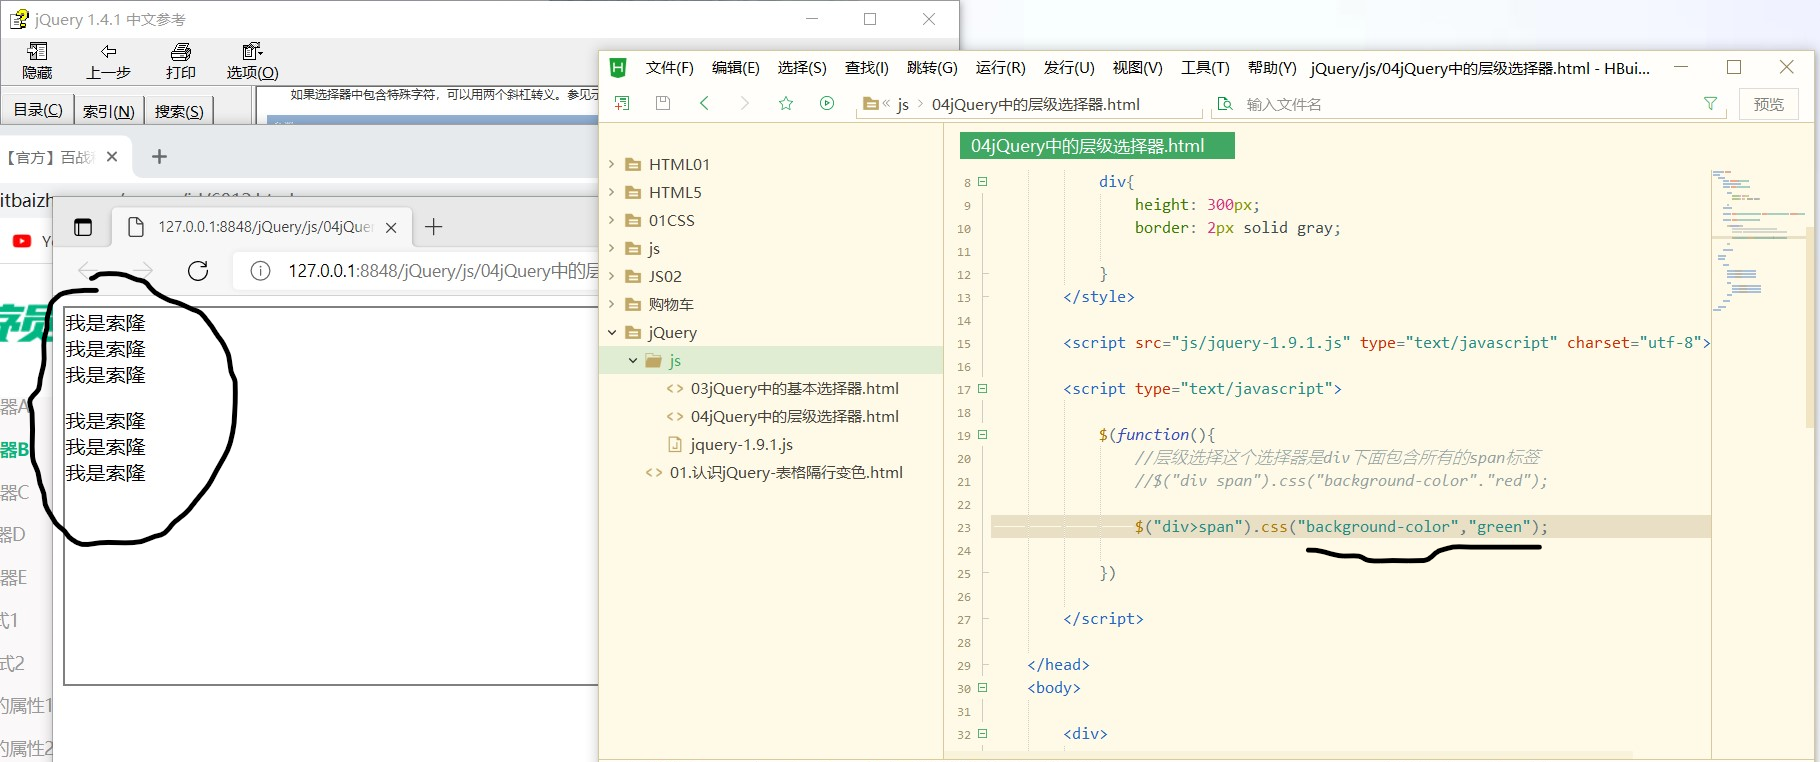Open new tab in background browser window
Viewport: 1820px width, 762px height.
pos(159,156)
